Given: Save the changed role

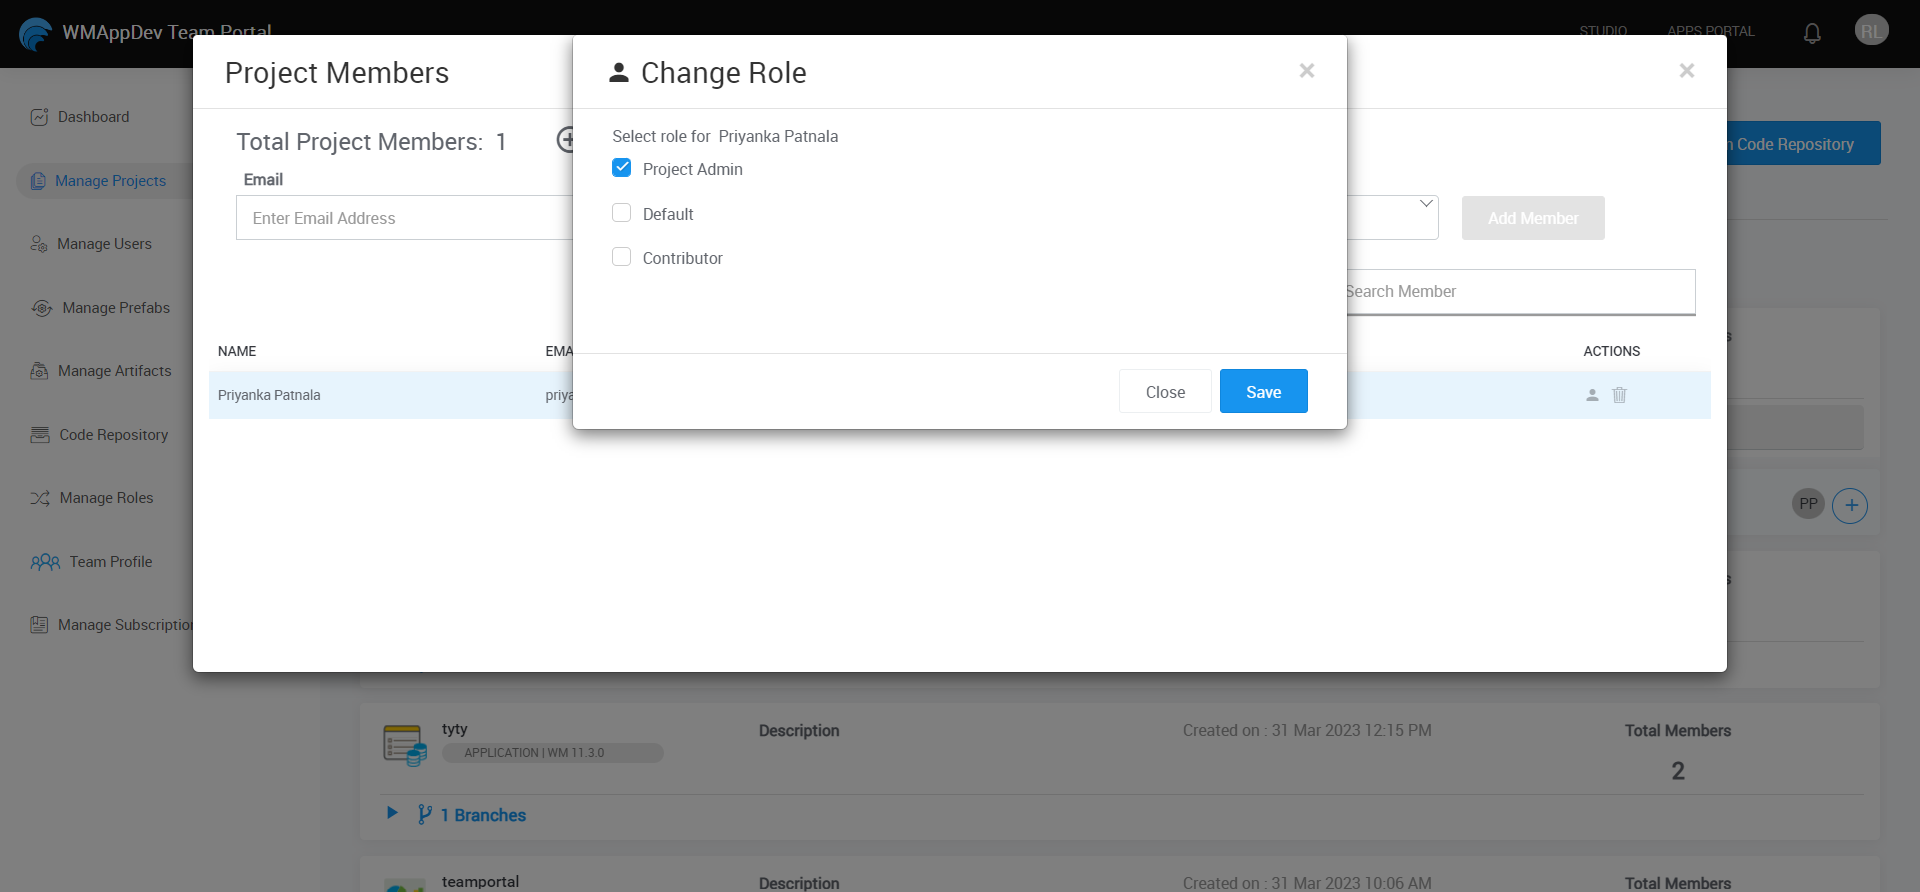Looking at the screenshot, I should (x=1263, y=392).
